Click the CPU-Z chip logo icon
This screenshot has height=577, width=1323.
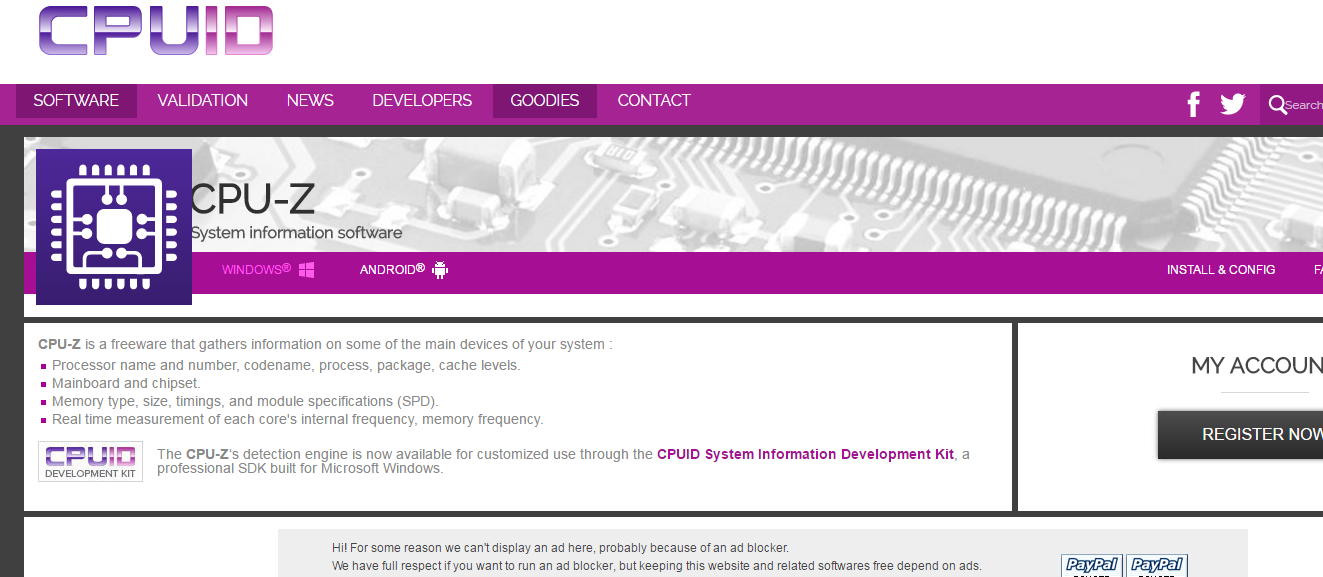(x=114, y=227)
